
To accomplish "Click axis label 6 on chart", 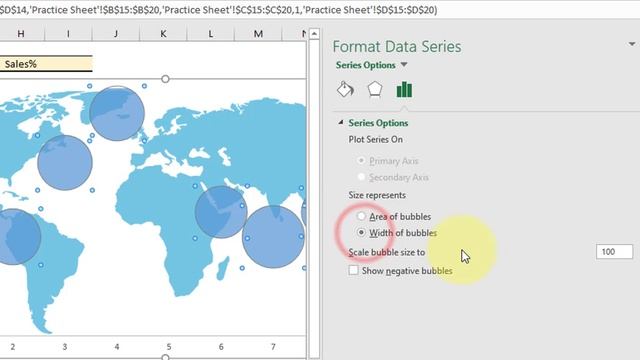I will (x=221, y=347).
